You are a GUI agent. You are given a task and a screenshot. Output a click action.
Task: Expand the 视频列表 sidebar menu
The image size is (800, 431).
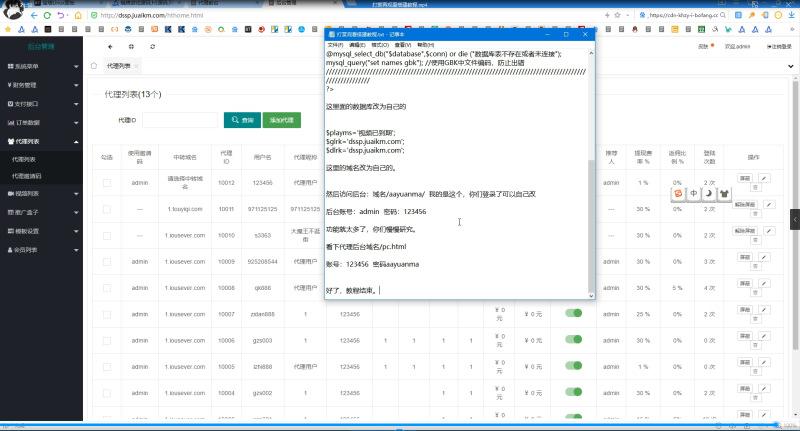click(x=41, y=194)
